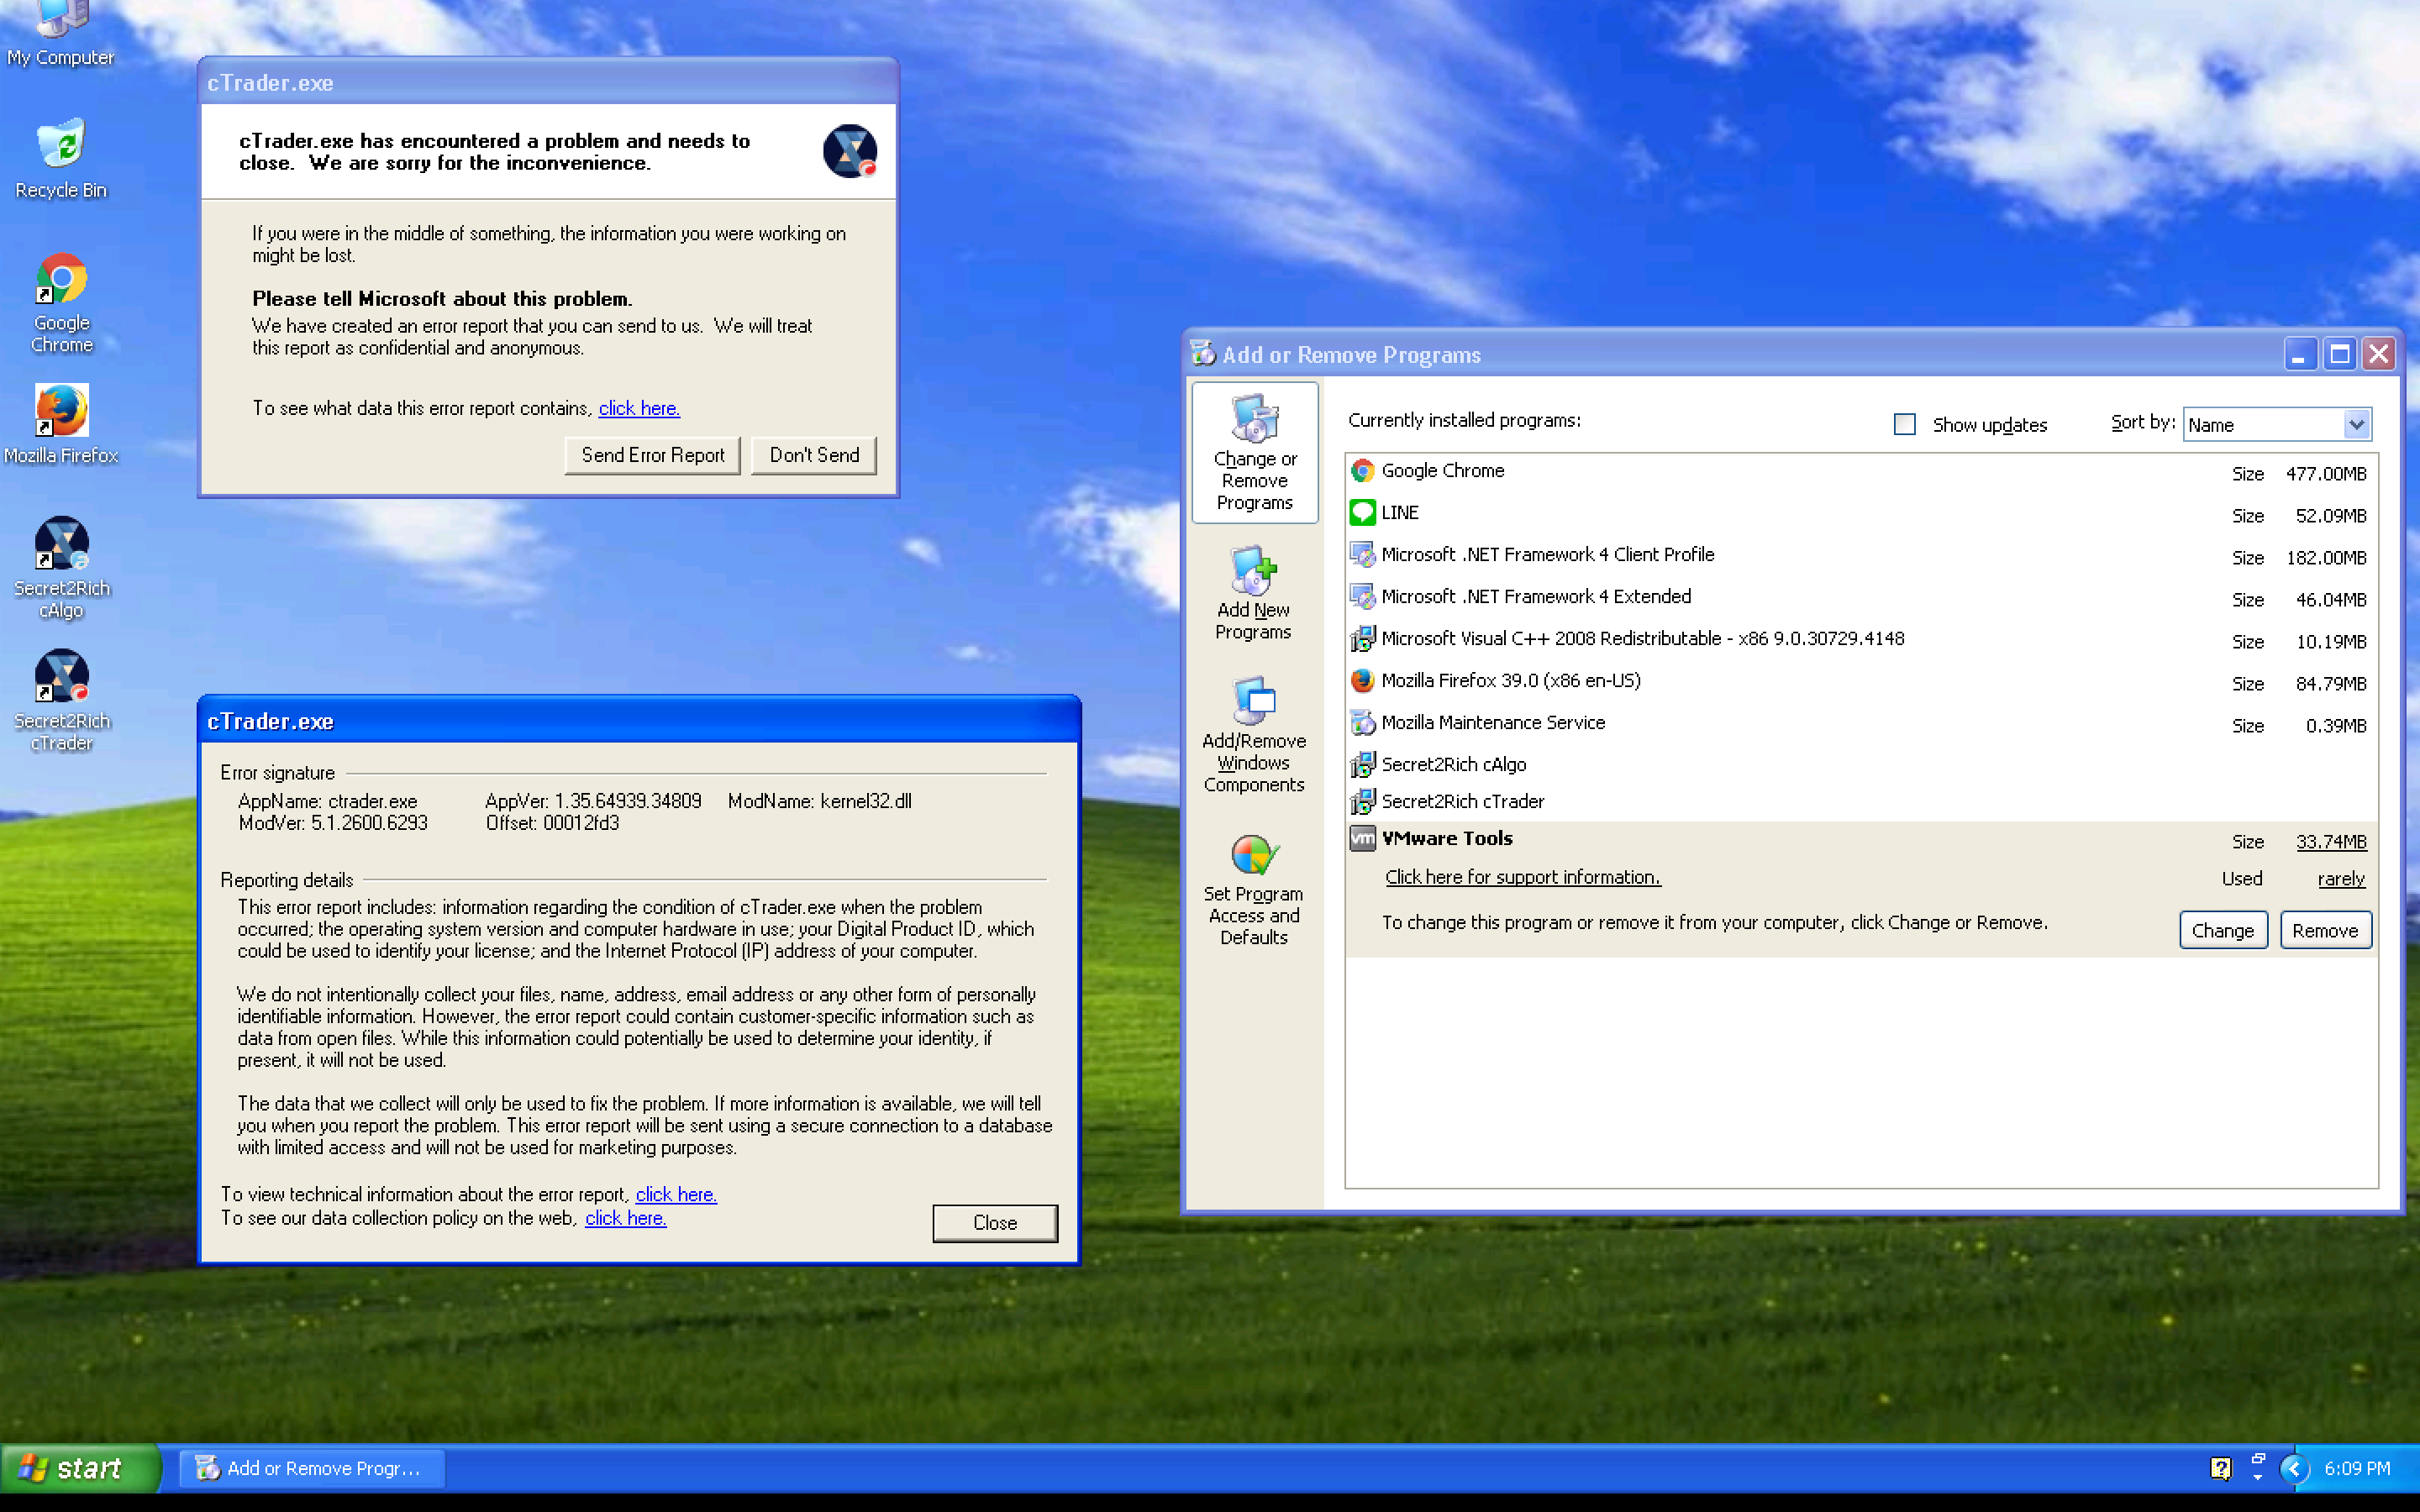Select Microsoft .NET Framework 4 Extended entry

(1536, 597)
